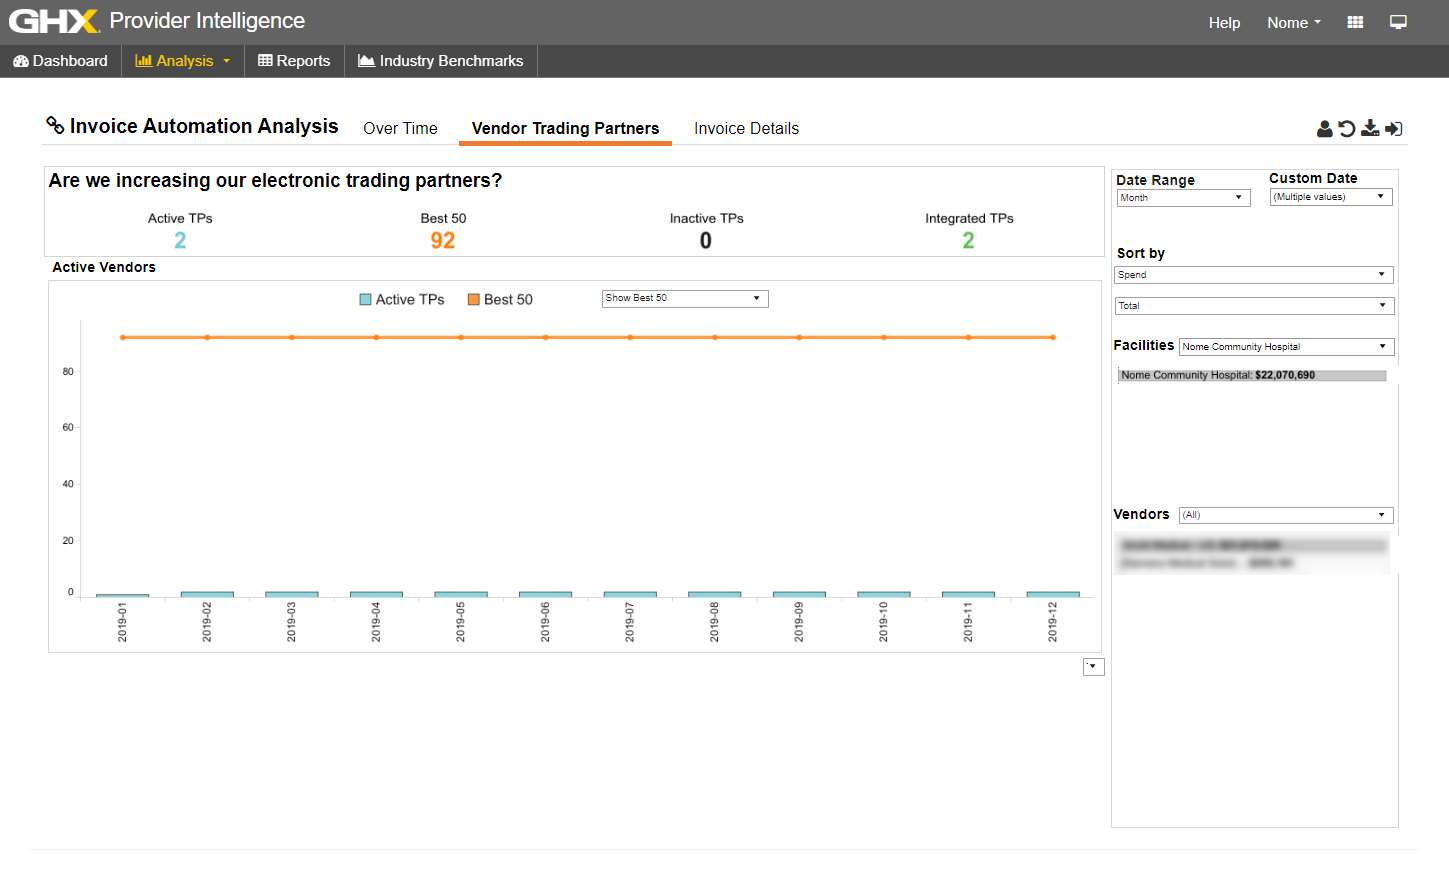This screenshot has width=1449, height=872.
Task: Open the Analysis menu
Action: (183, 61)
